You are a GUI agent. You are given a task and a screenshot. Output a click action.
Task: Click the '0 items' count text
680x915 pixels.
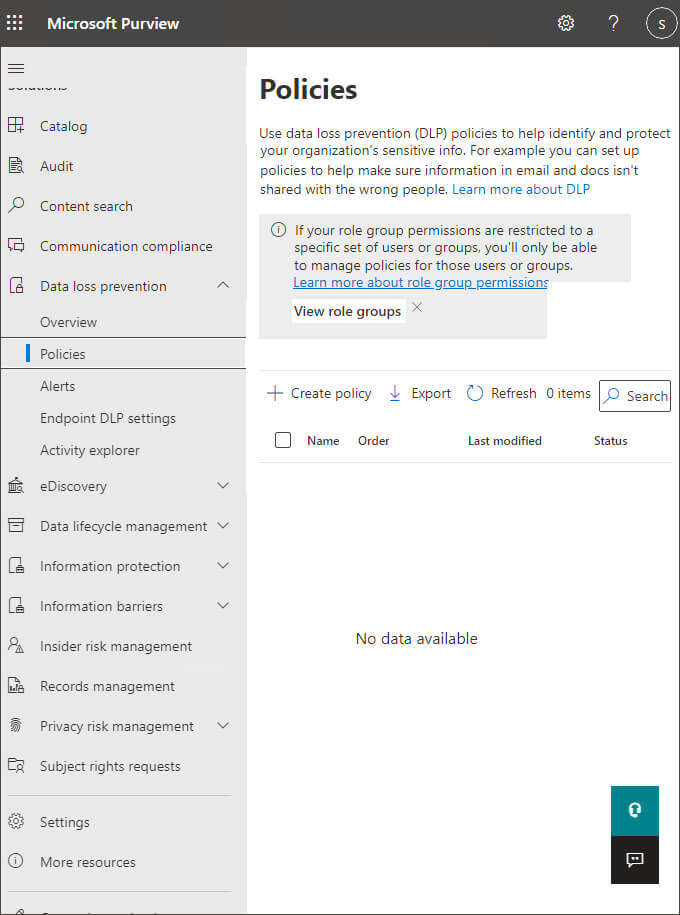[x=569, y=393]
